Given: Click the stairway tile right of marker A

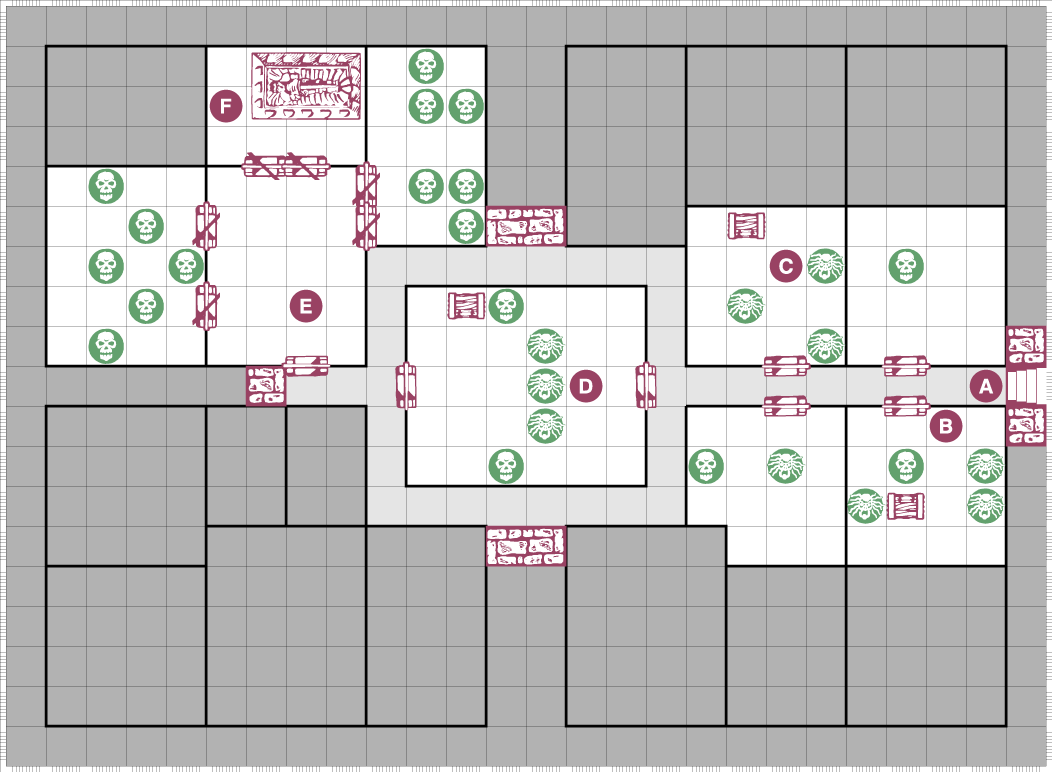Looking at the screenshot, I should (1026, 386).
